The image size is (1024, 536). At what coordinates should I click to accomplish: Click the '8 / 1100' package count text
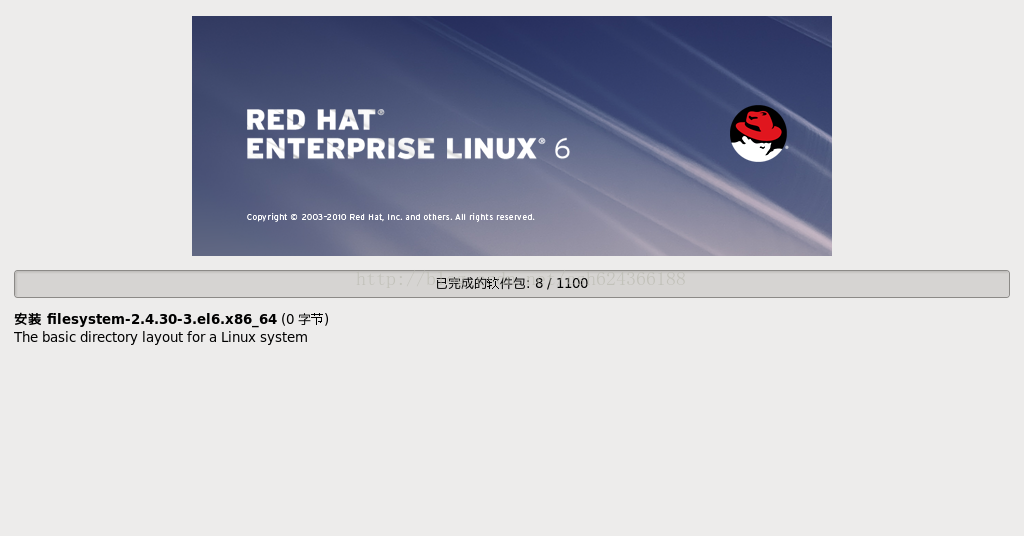tap(562, 283)
